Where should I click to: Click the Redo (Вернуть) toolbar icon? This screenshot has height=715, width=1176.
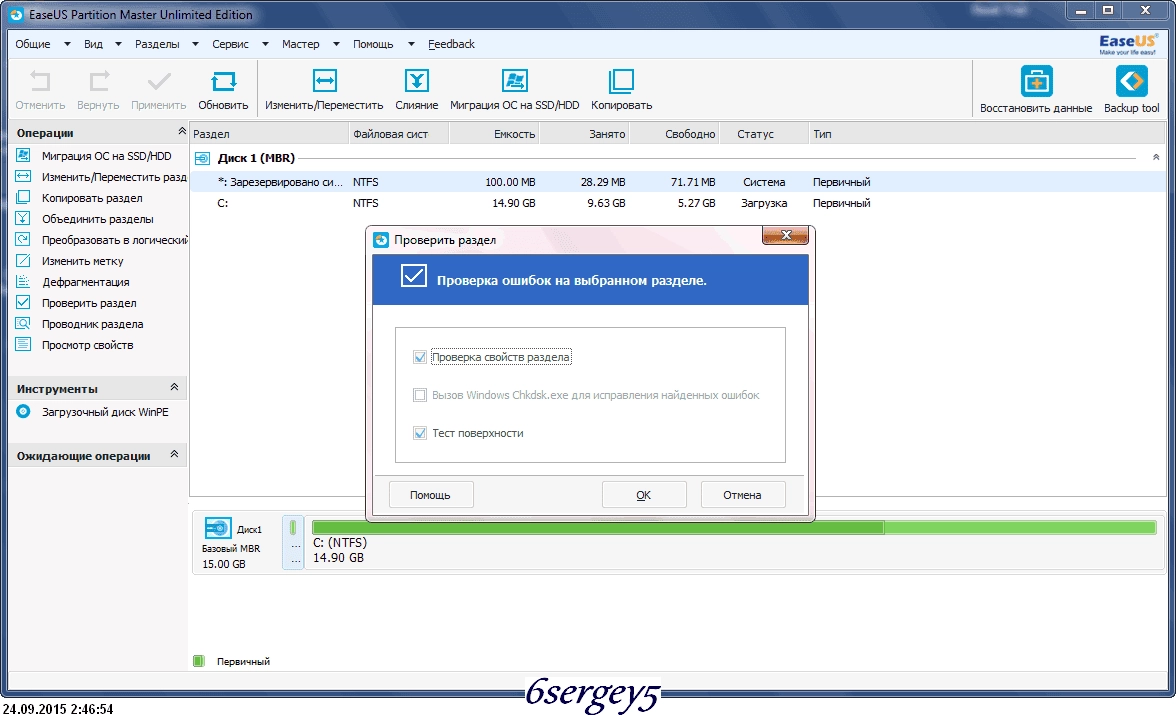pos(98,81)
